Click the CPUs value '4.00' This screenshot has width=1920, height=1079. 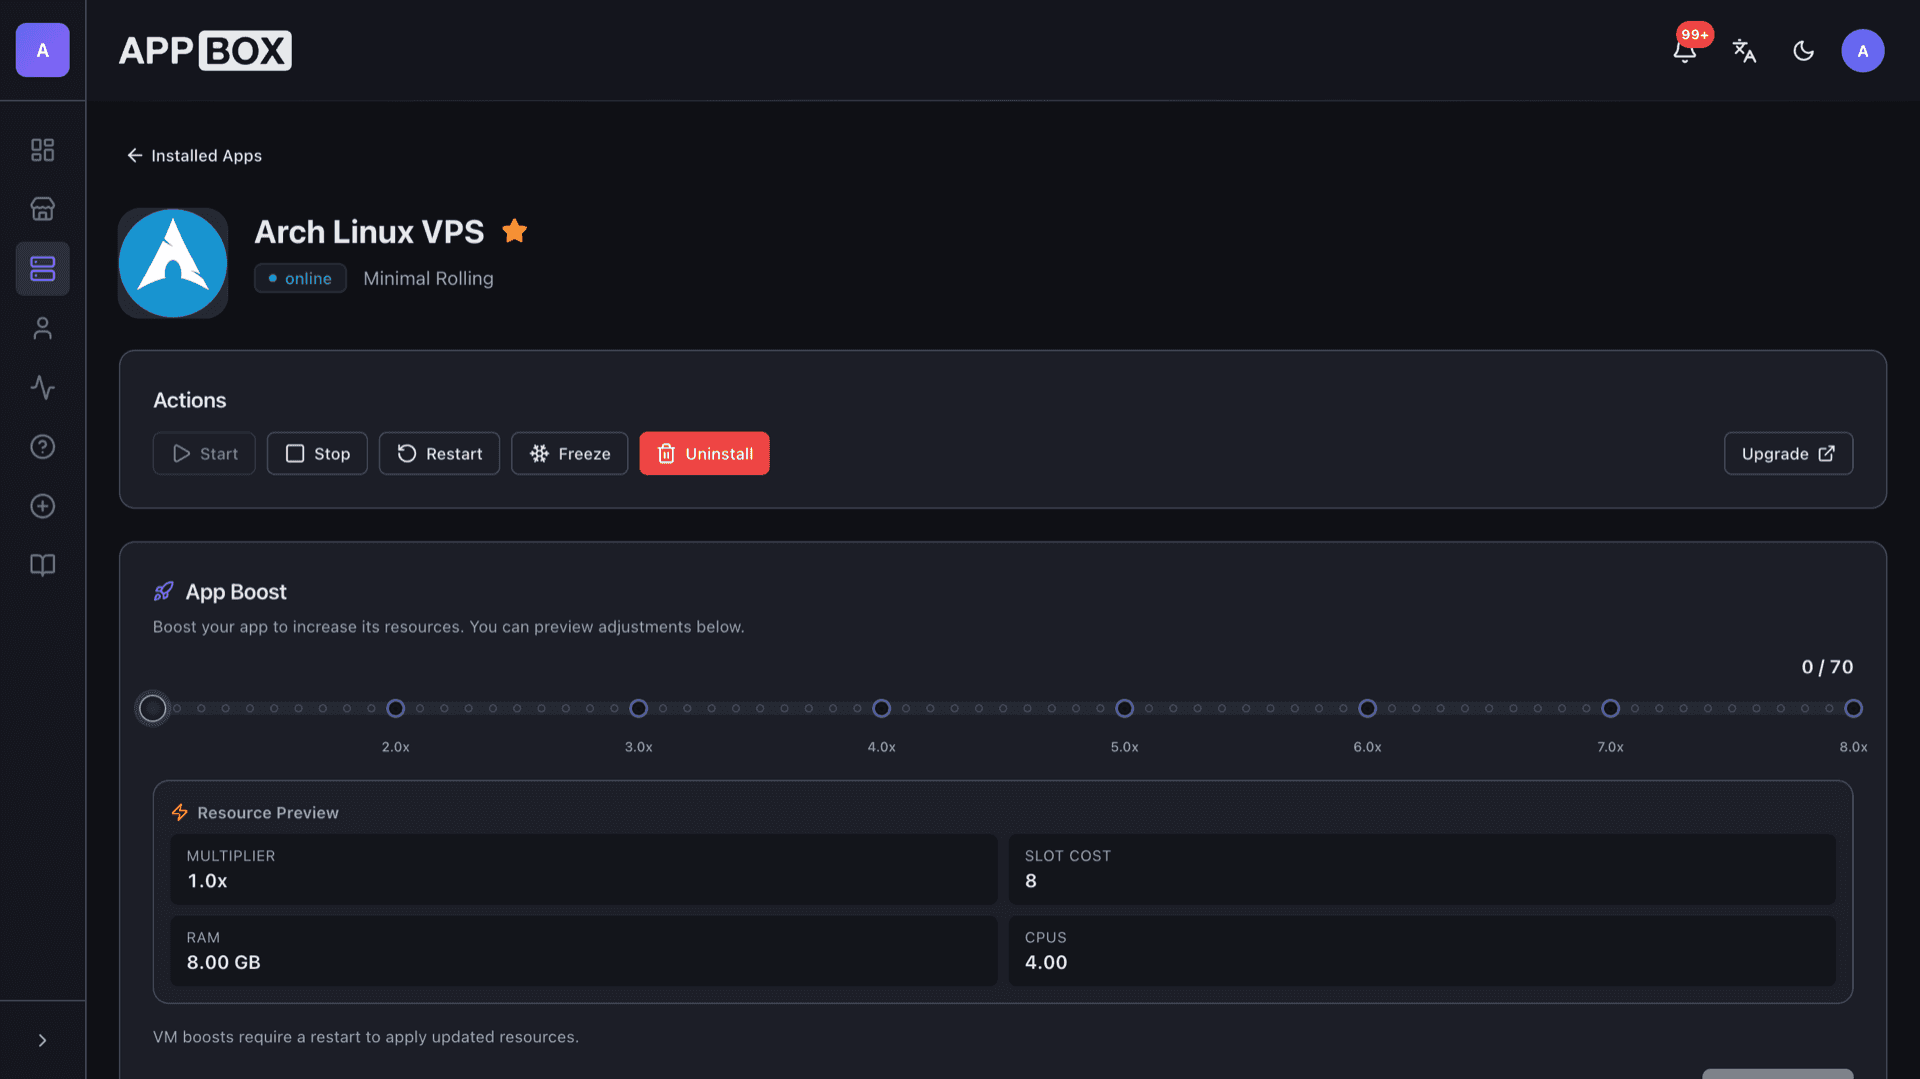1046,962
